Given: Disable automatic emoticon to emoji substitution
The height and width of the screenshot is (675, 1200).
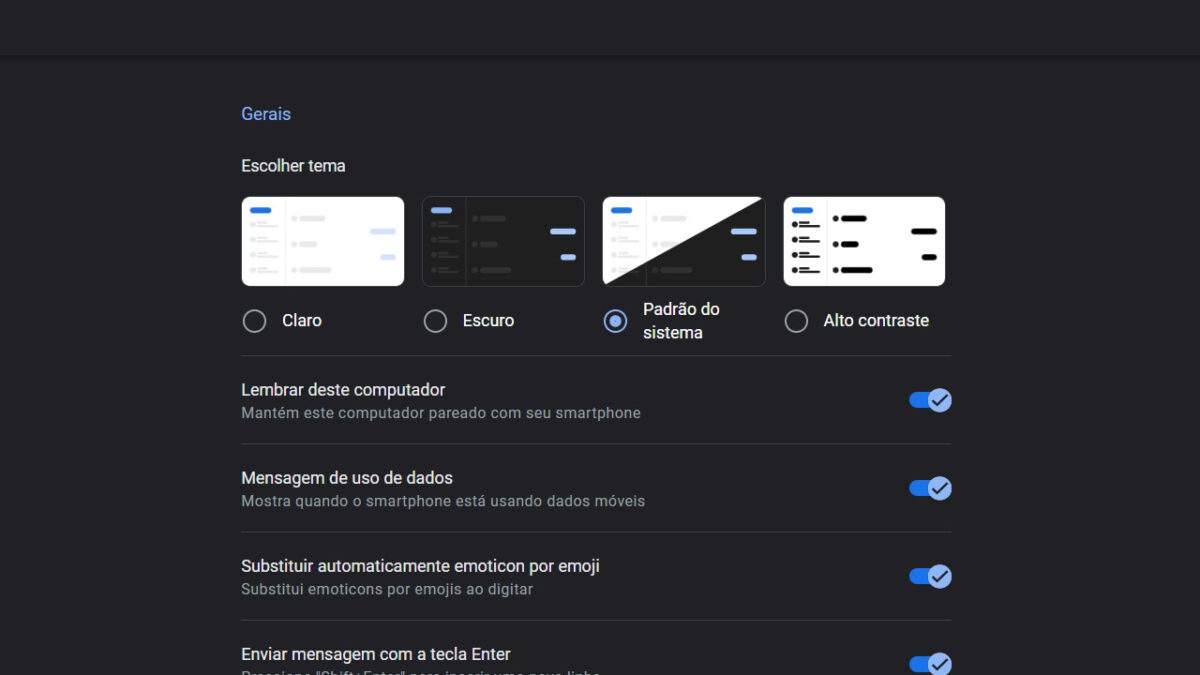Looking at the screenshot, I should click(x=929, y=576).
